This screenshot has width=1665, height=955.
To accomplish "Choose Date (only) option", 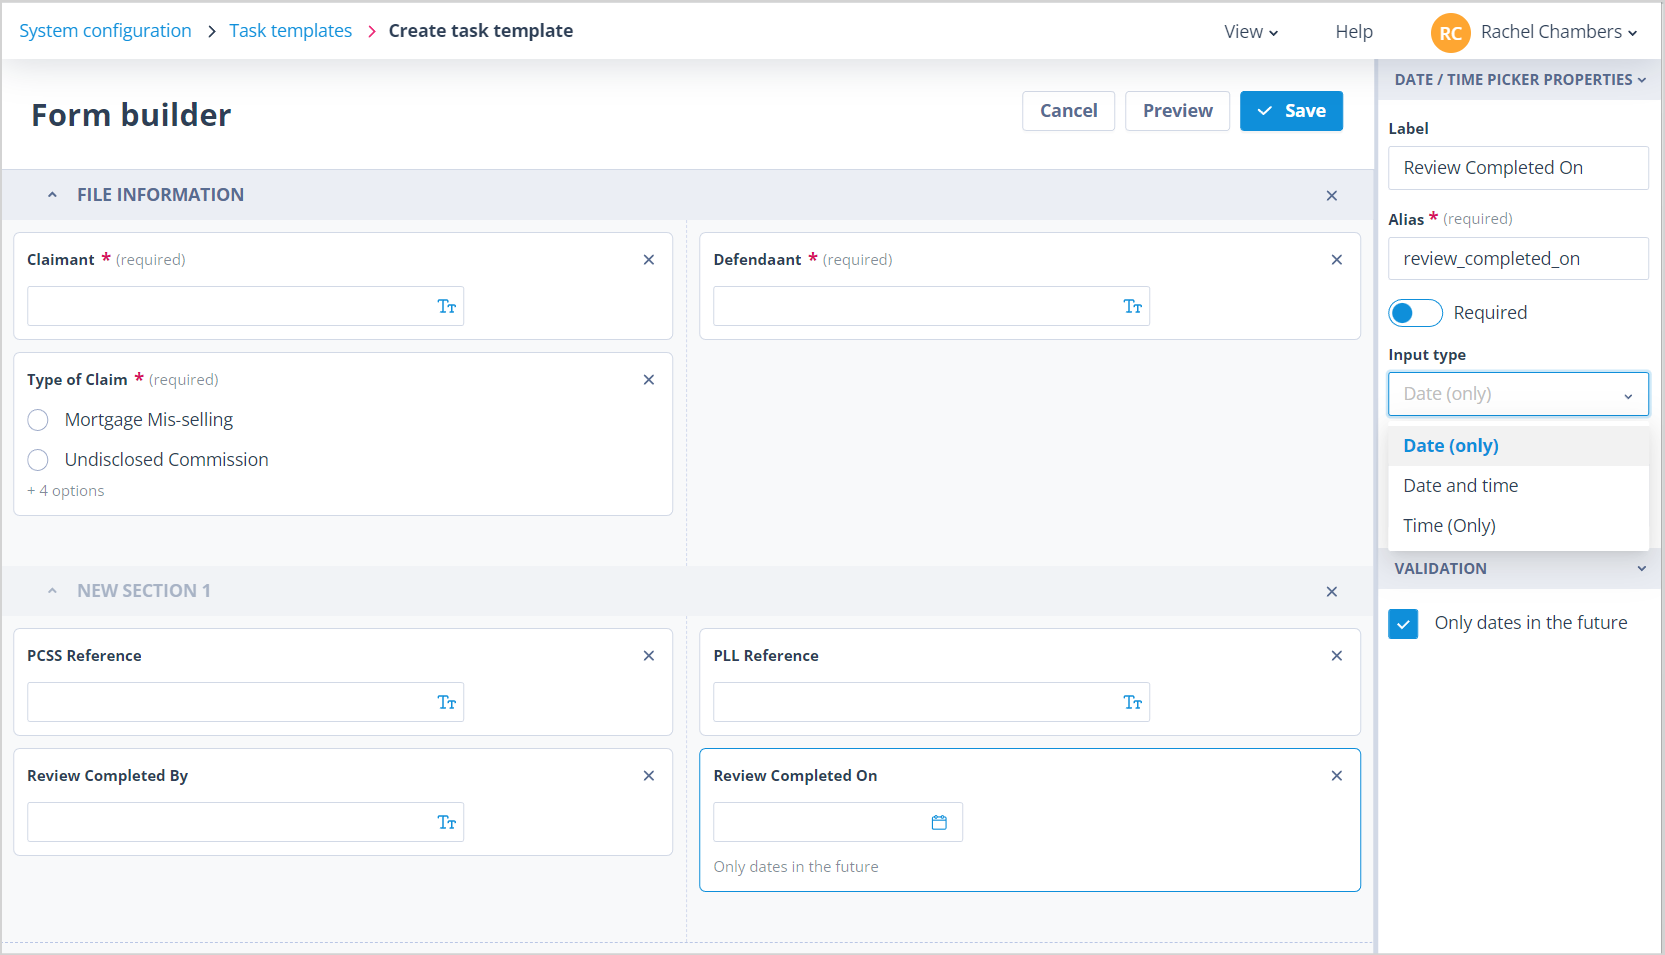I will tap(1518, 446).
